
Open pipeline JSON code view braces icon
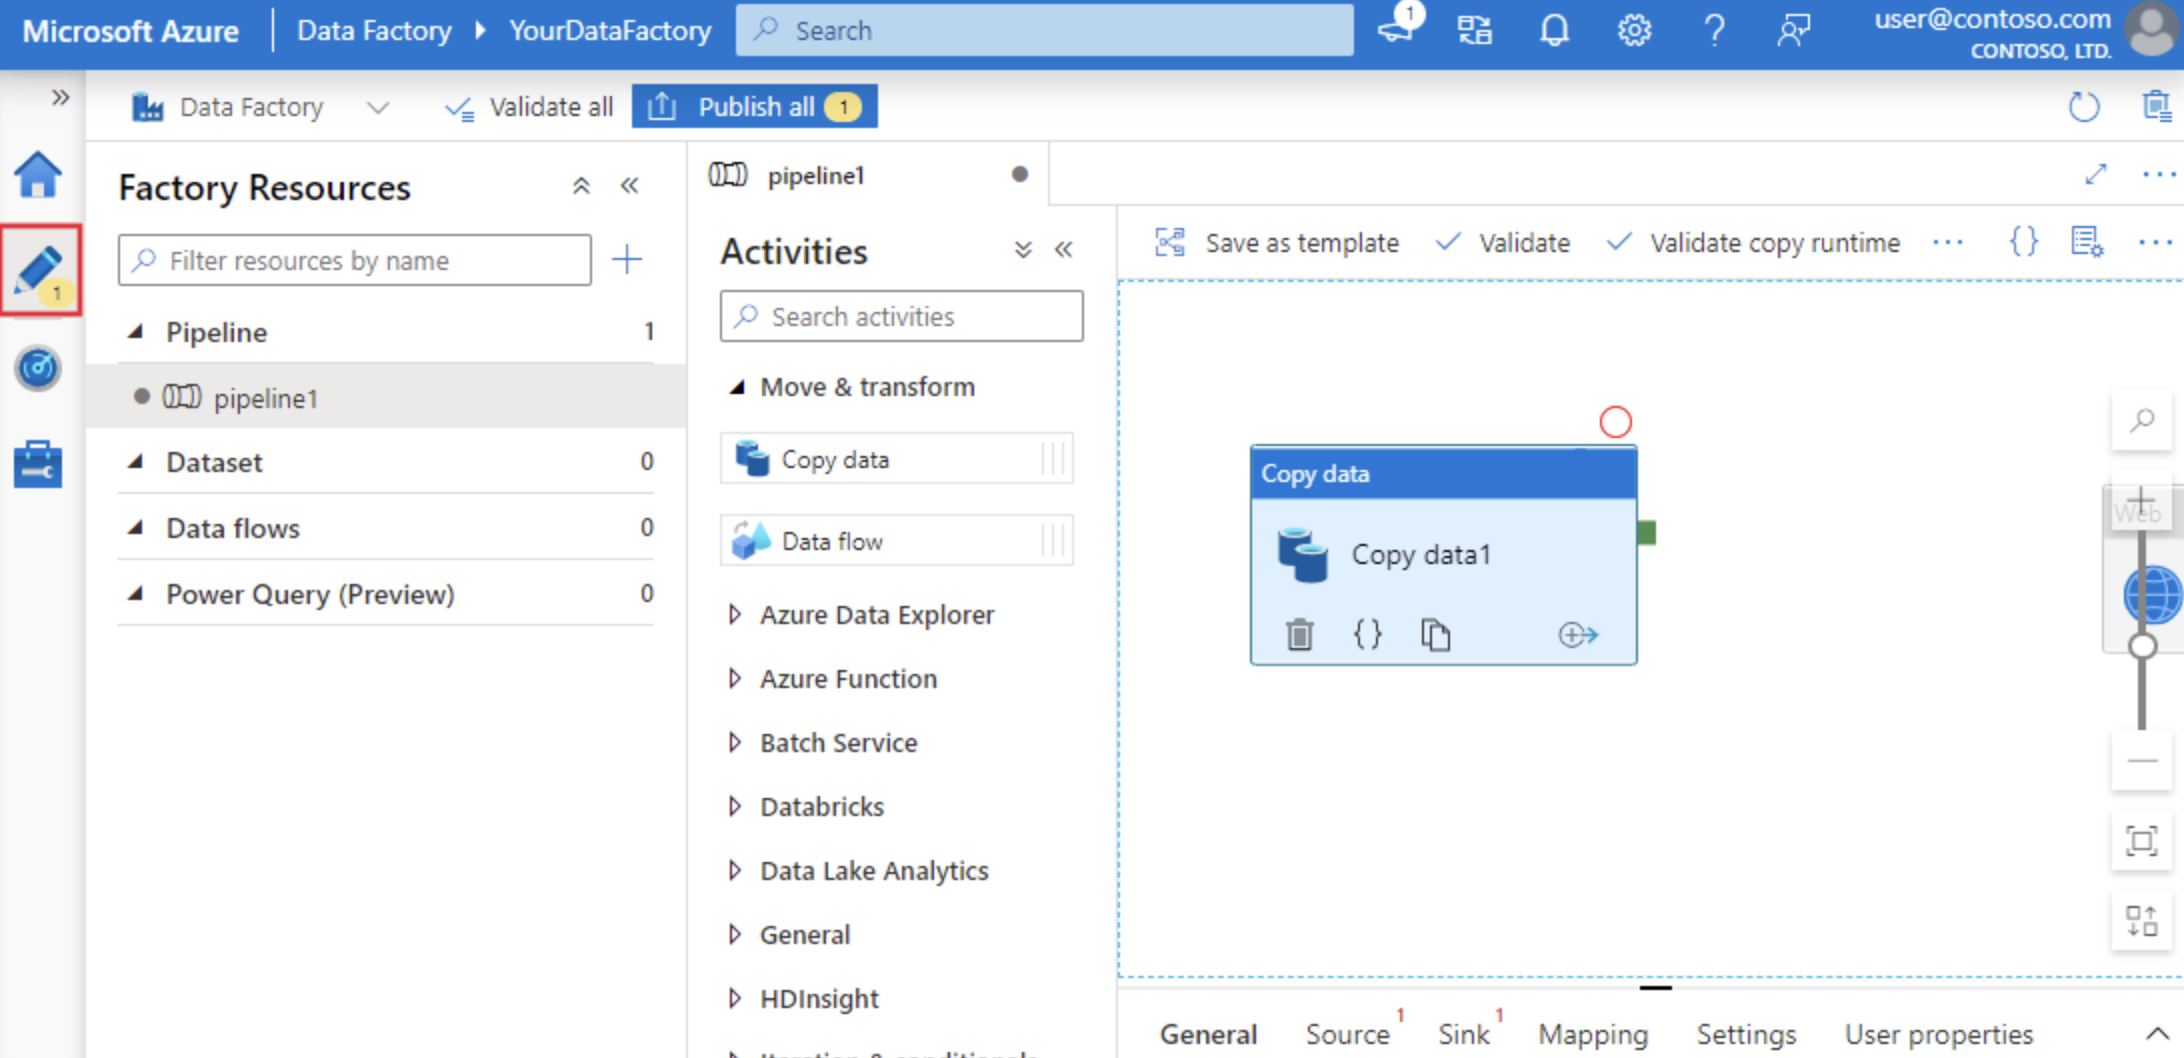click(2022, 242)
